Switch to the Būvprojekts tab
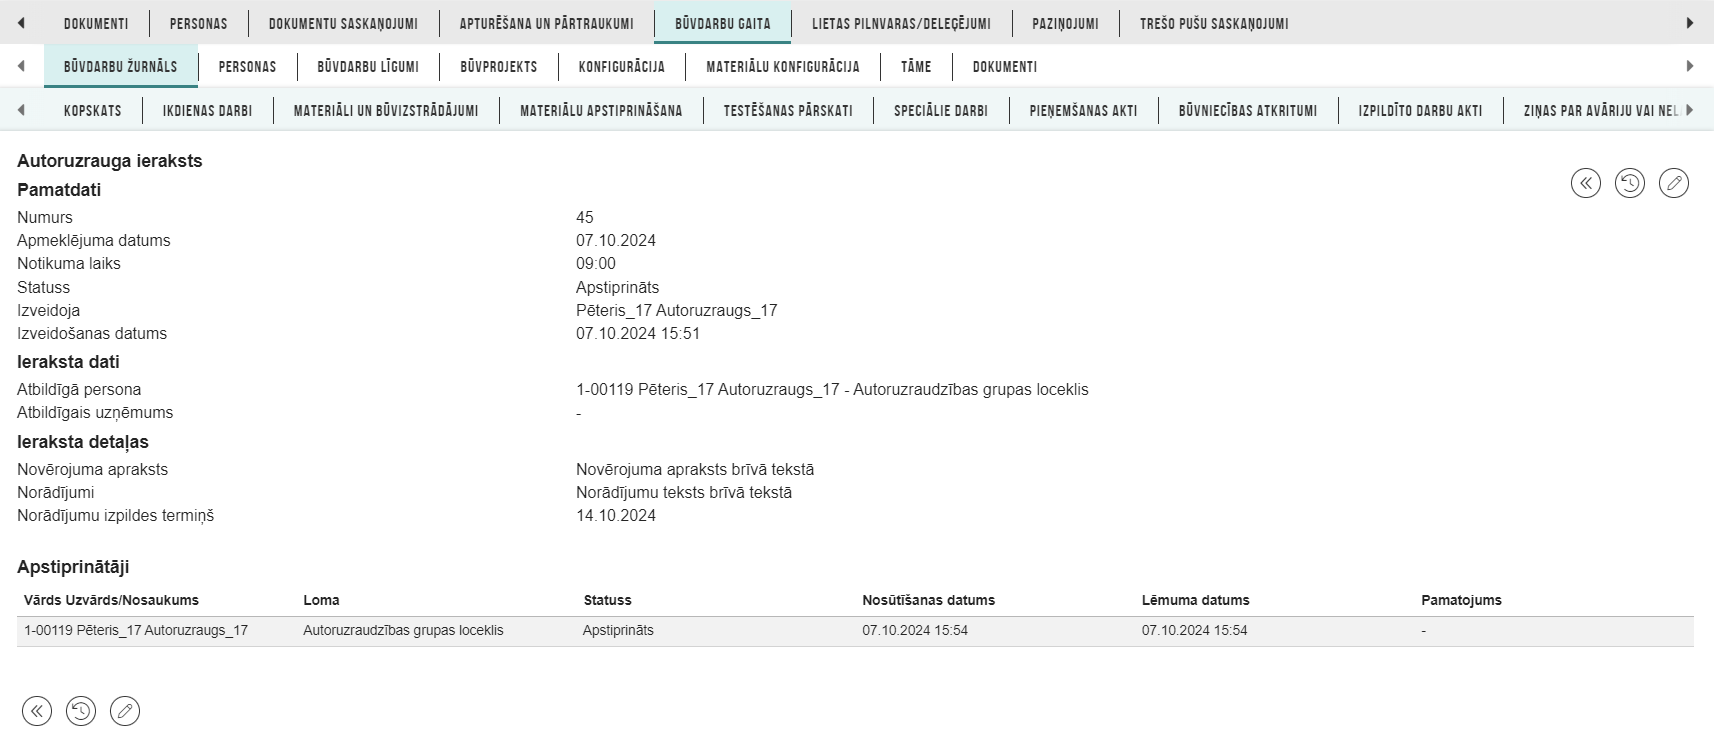The width and height of the screenshot is (1714, 738). pyautogui.click(x=498, y=66)
